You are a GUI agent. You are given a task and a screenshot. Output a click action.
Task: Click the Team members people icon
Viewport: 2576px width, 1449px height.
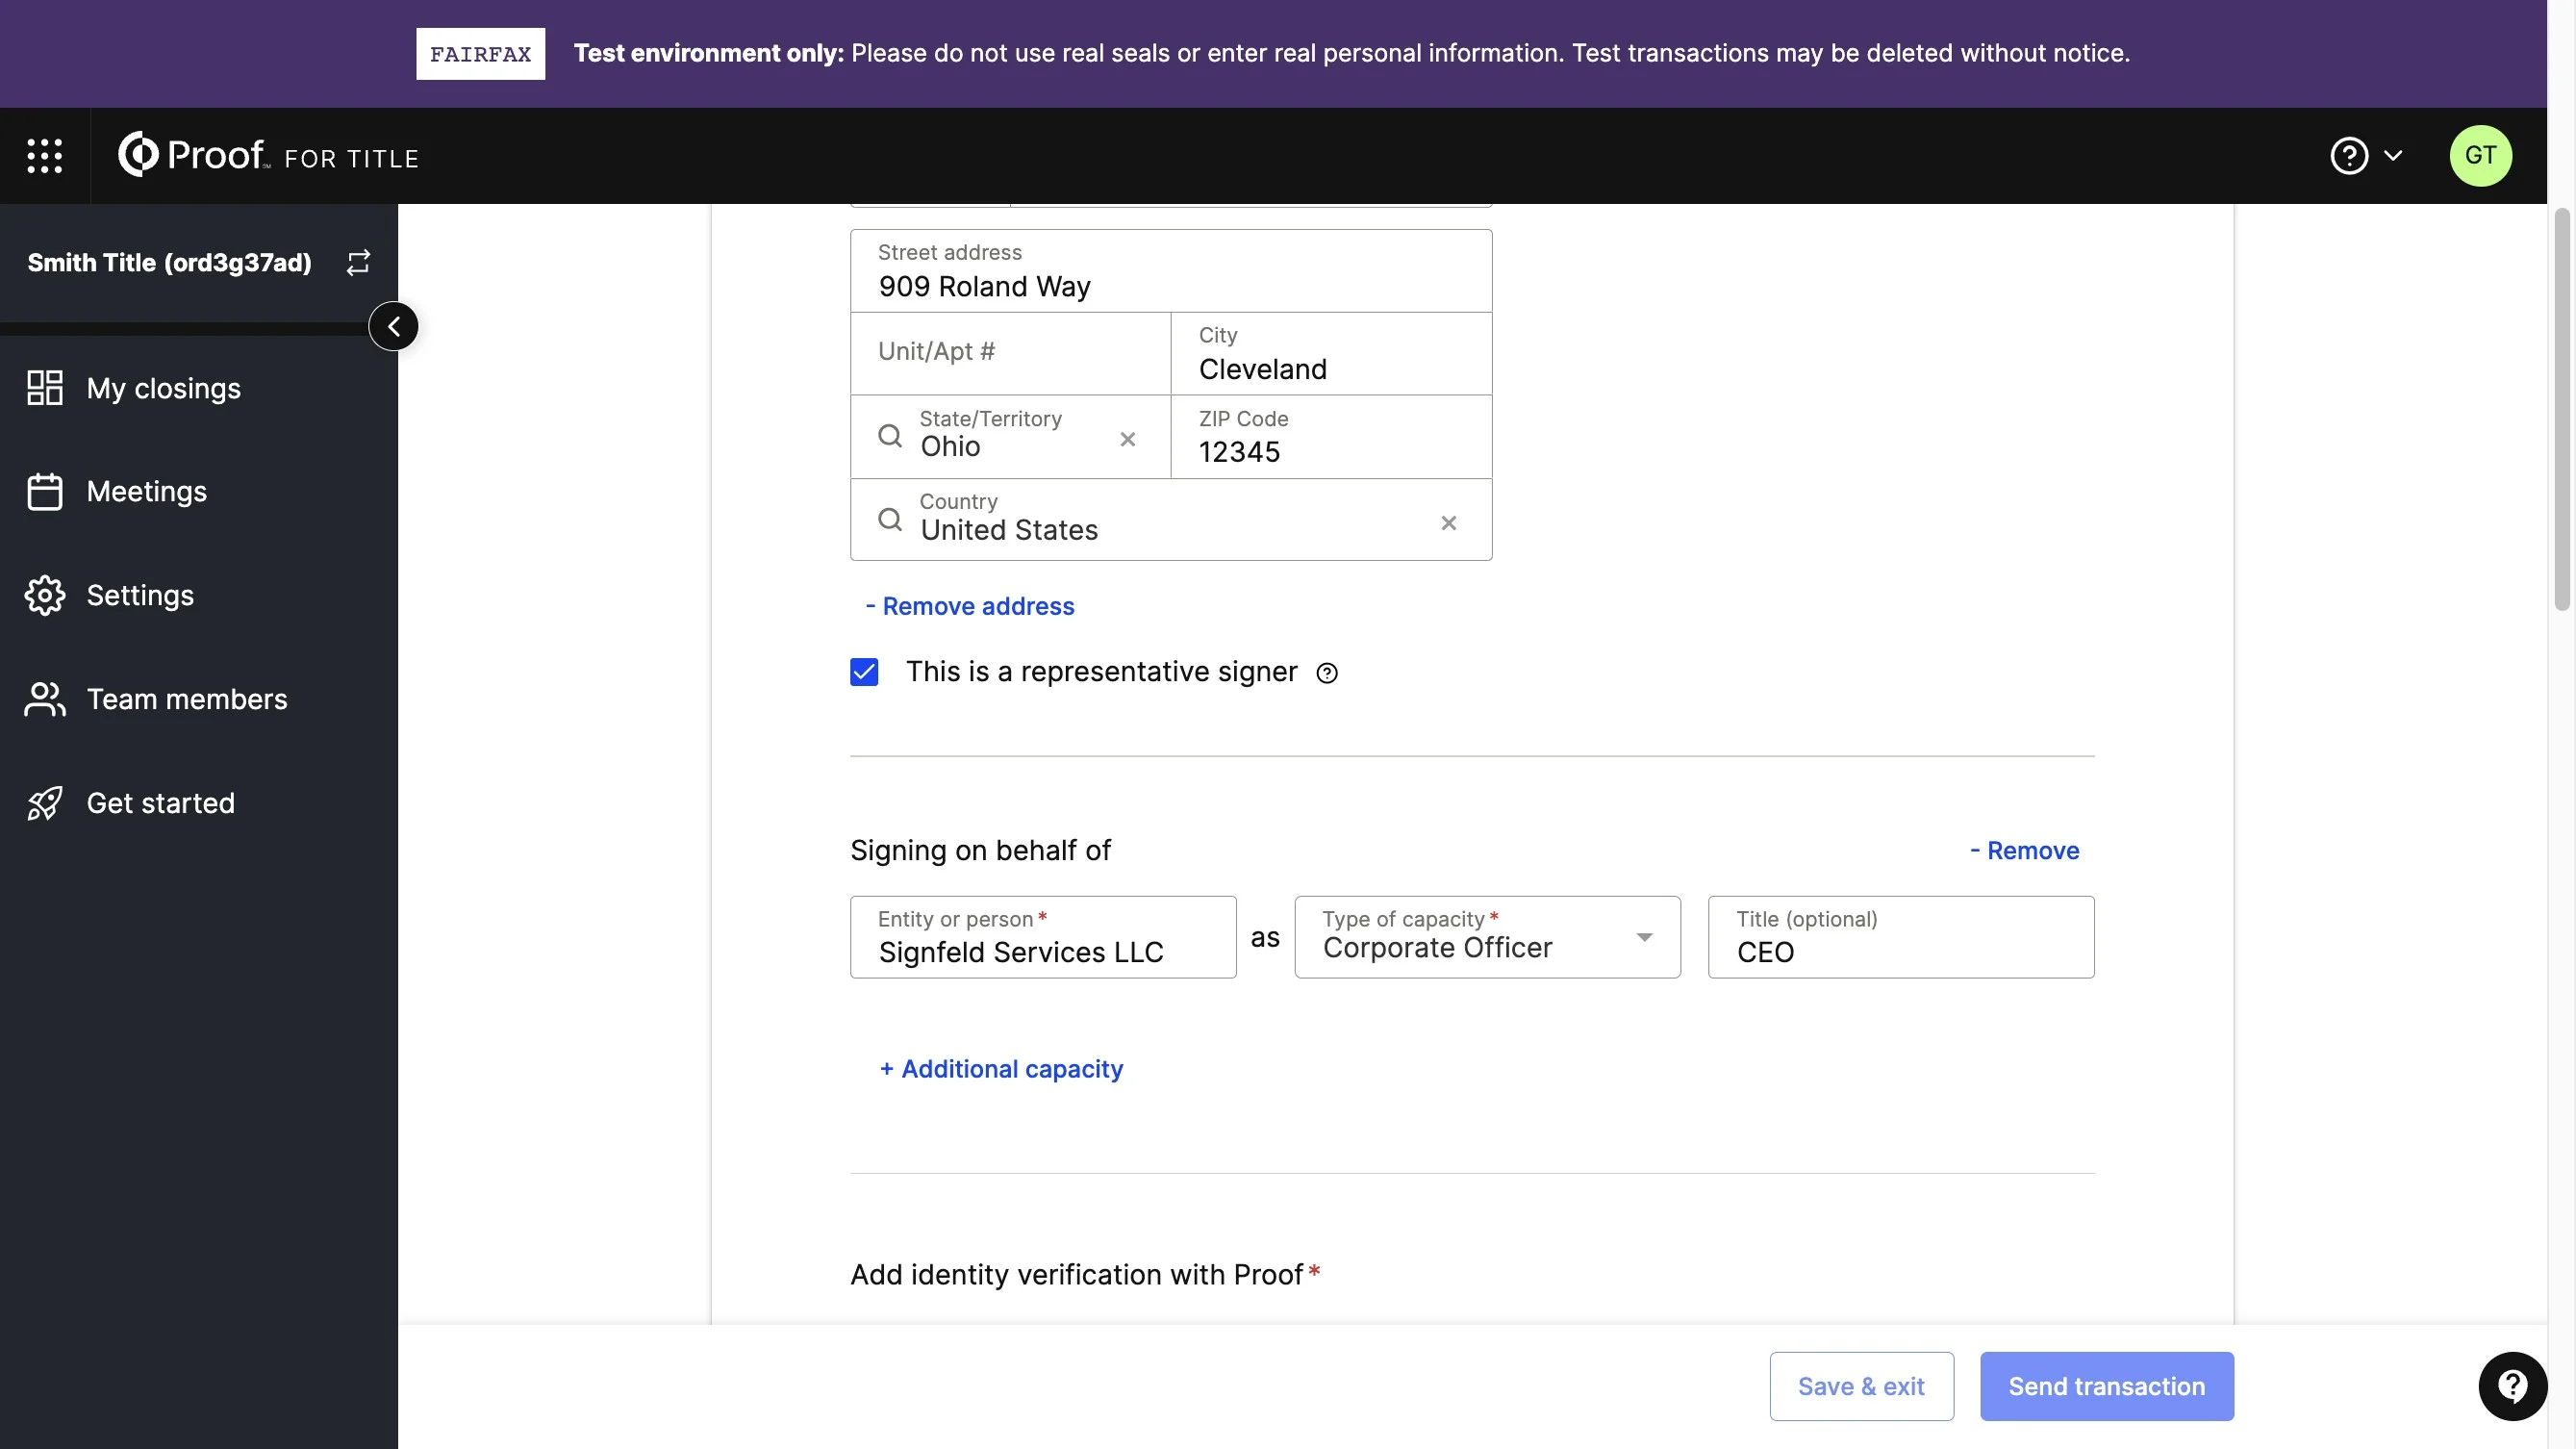[x=45, y=699]
